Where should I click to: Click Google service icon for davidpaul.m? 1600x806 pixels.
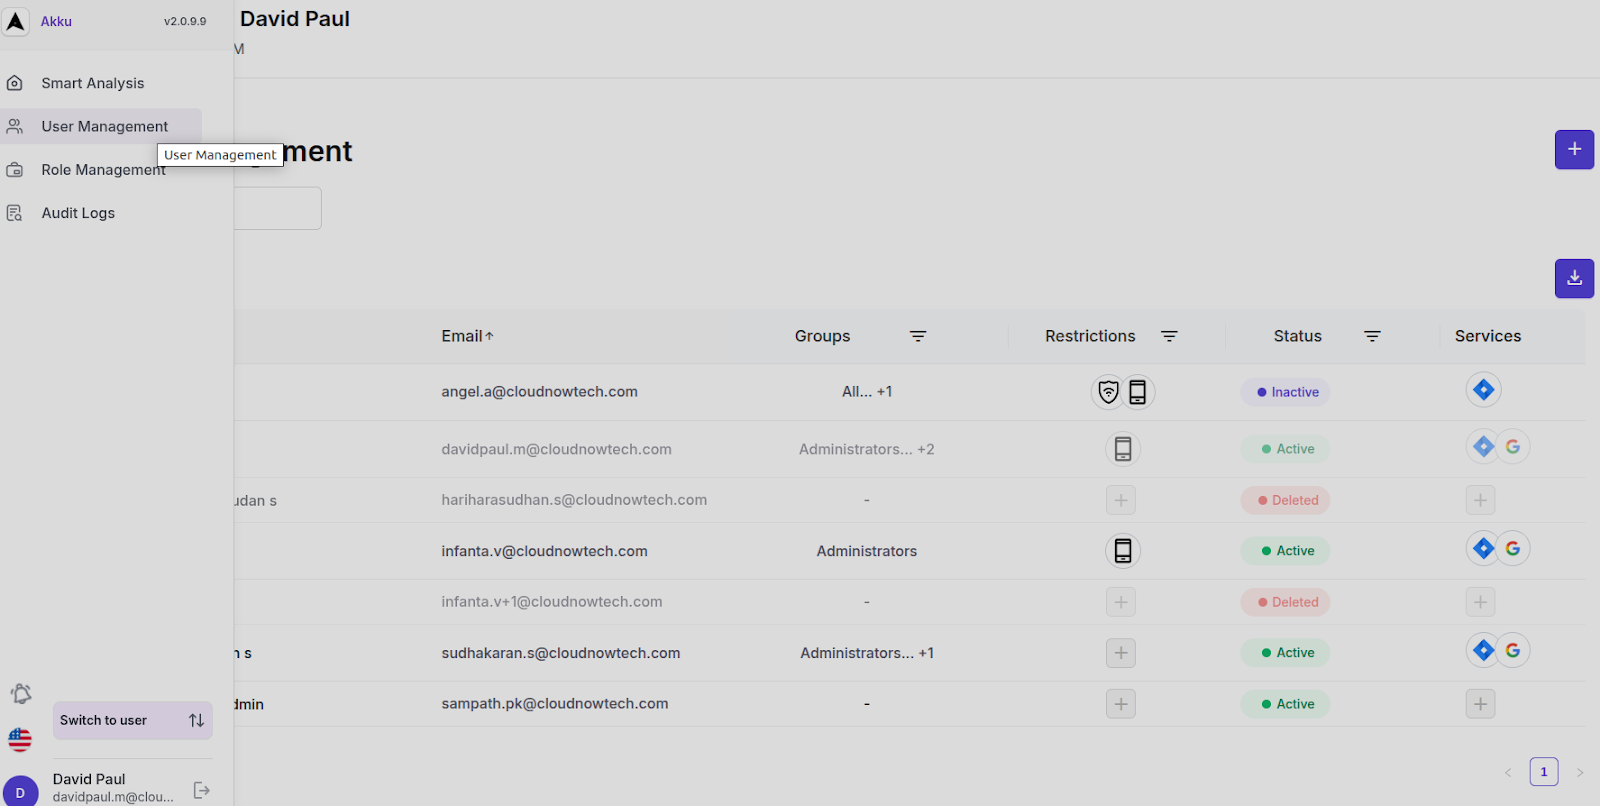click(x=1513, y=447)
